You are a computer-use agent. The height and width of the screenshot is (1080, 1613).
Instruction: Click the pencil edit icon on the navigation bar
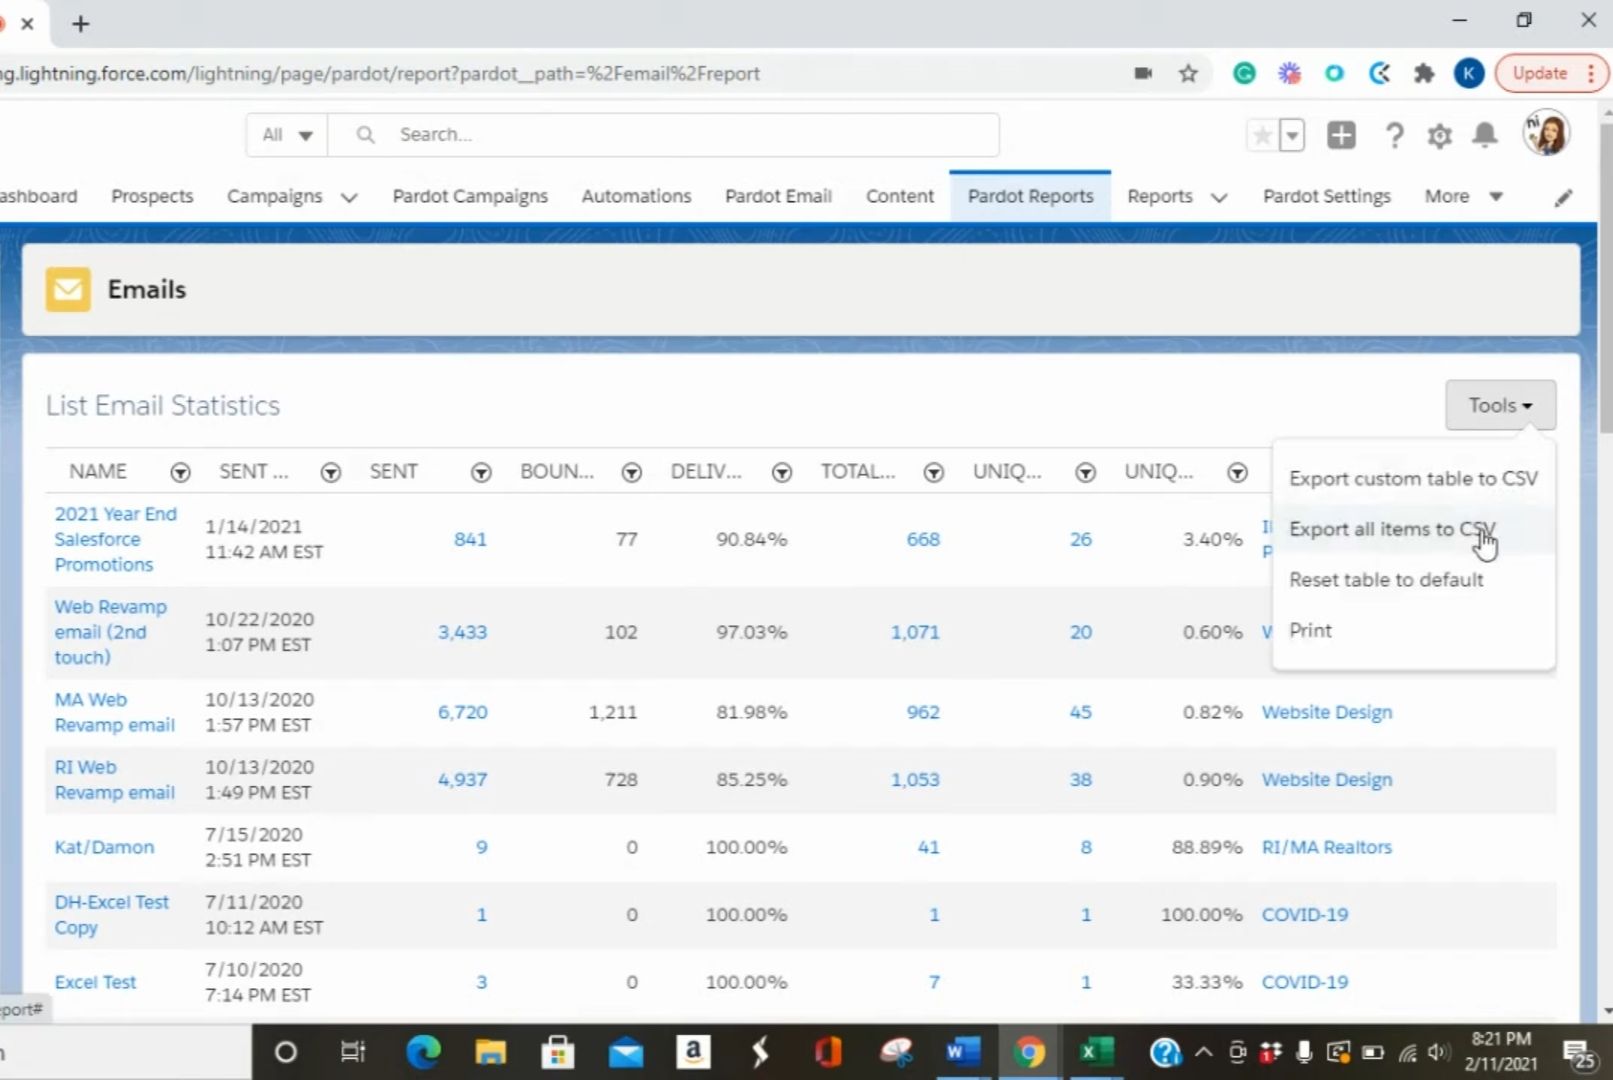click(1561, 197)
